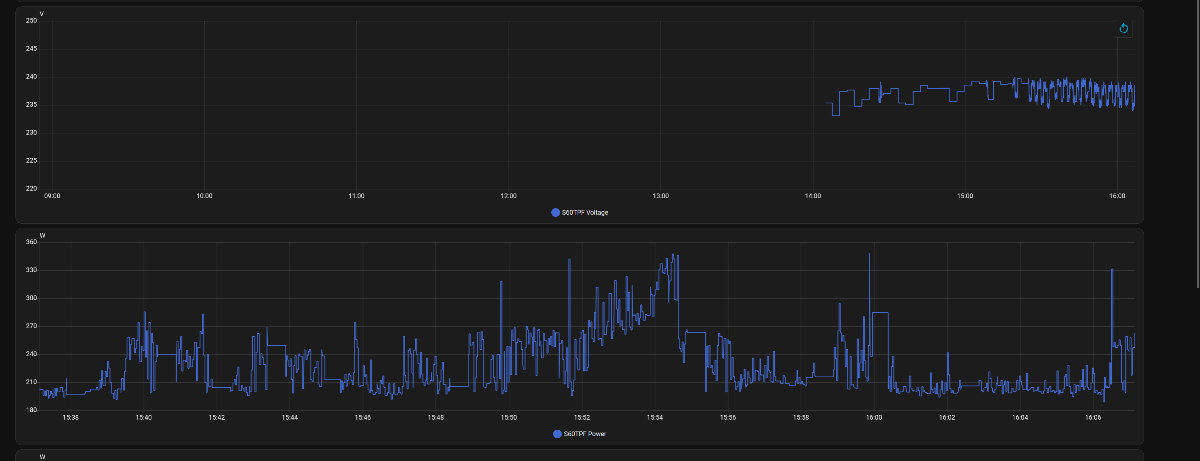Click the blue dot beside S60TPF Power

pyautogui.click(x=557, y=434)
